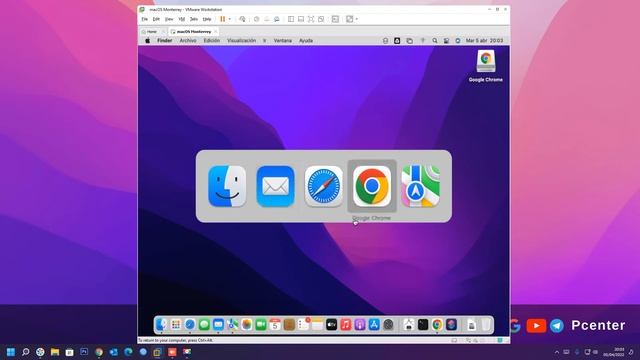Open Finder from the macOS dock
640x360 pixels.
click(x=162, y=325)
